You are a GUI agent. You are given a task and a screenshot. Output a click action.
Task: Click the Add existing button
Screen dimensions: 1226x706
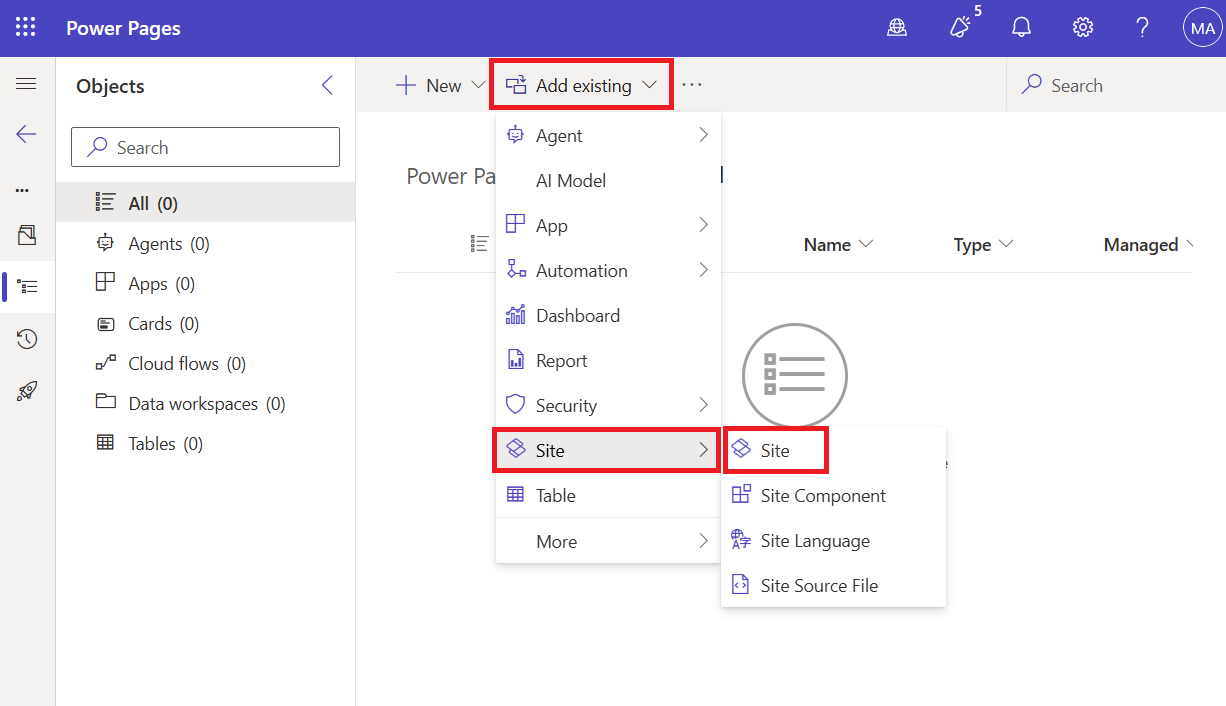coord(581,84)
